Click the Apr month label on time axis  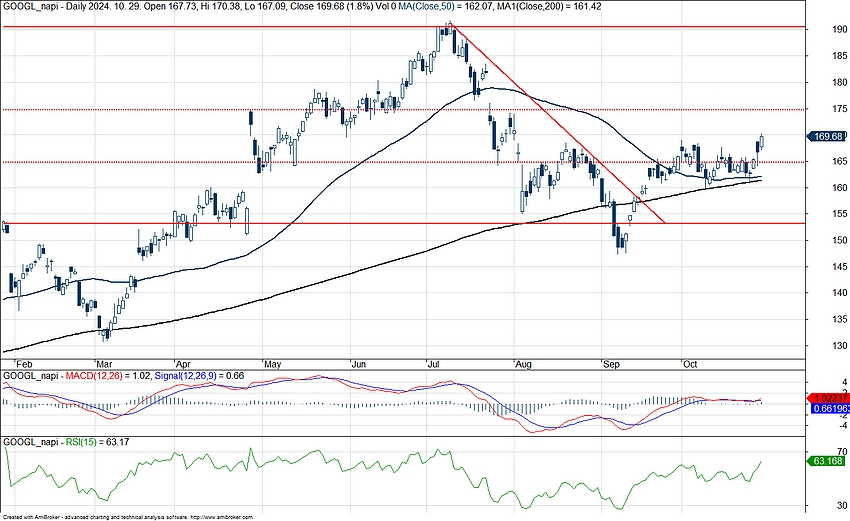[183, 364]
